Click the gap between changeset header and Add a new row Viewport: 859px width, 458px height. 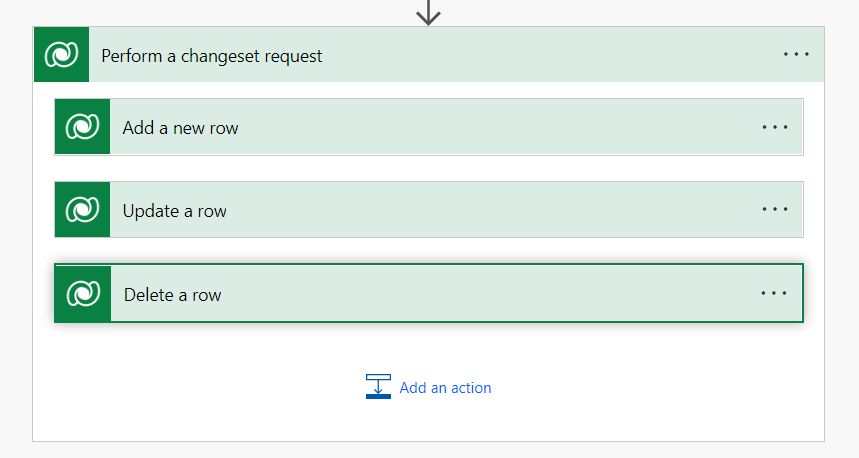[428, 90]
